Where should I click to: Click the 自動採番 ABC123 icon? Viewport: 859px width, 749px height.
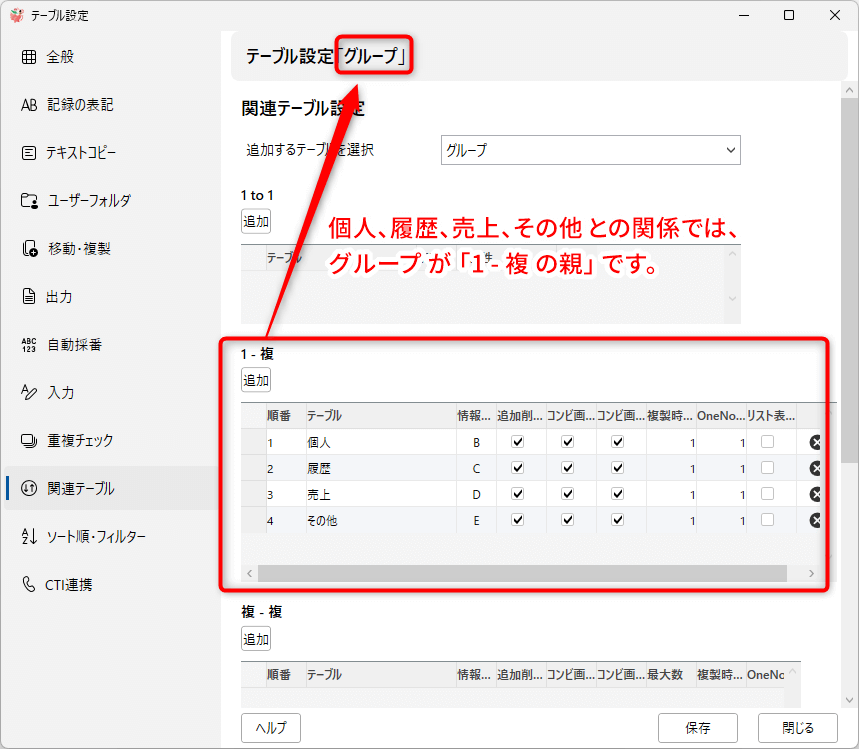(29, 345)
